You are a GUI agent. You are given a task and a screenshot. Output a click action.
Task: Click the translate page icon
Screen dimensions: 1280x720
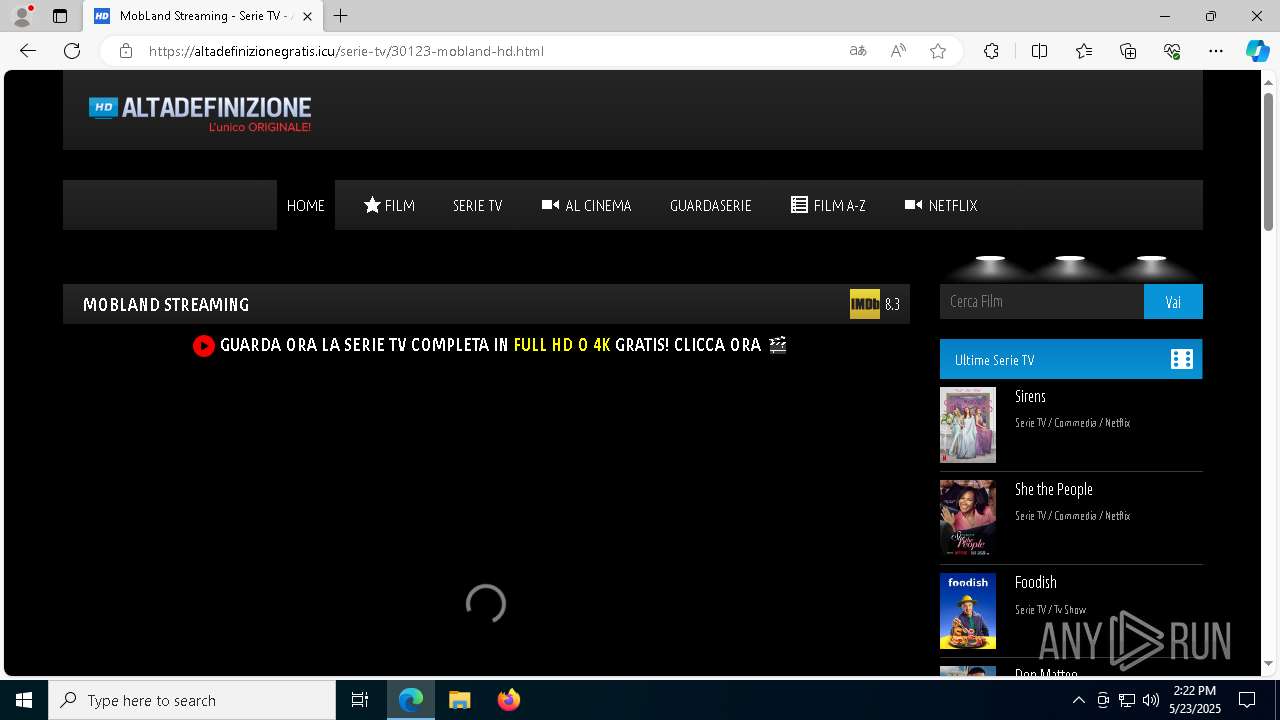858,51
